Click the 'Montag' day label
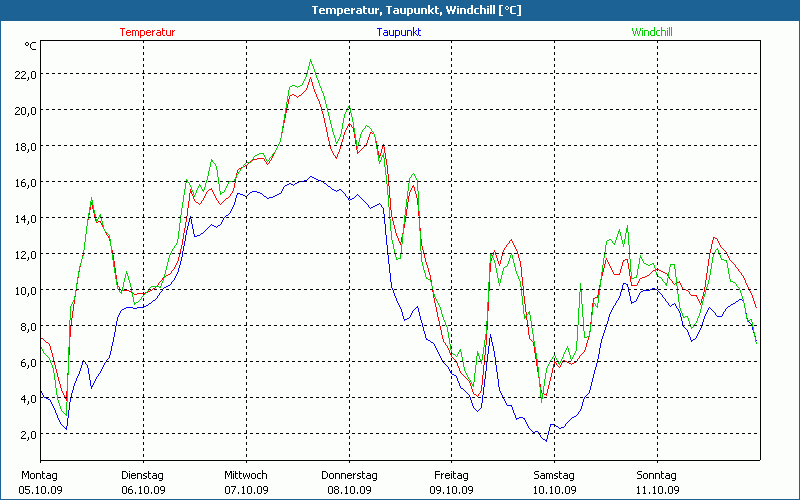Viewport: 800px width, 500px height. (39, 476)
